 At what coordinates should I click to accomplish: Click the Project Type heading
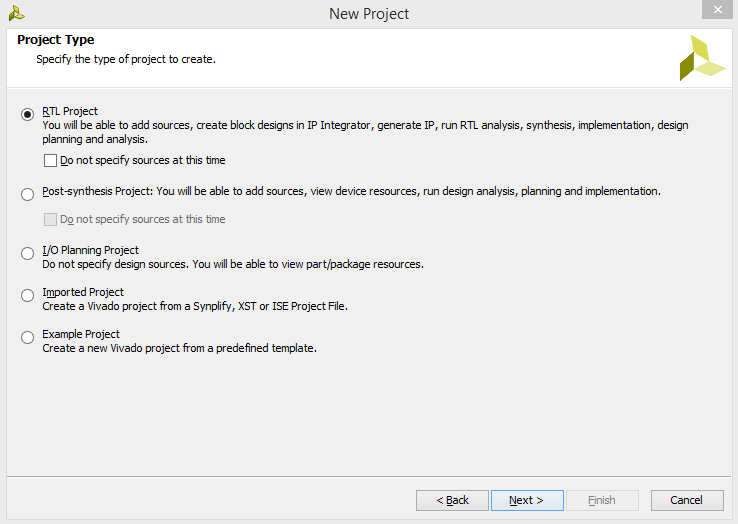click(x=56, y=40)
